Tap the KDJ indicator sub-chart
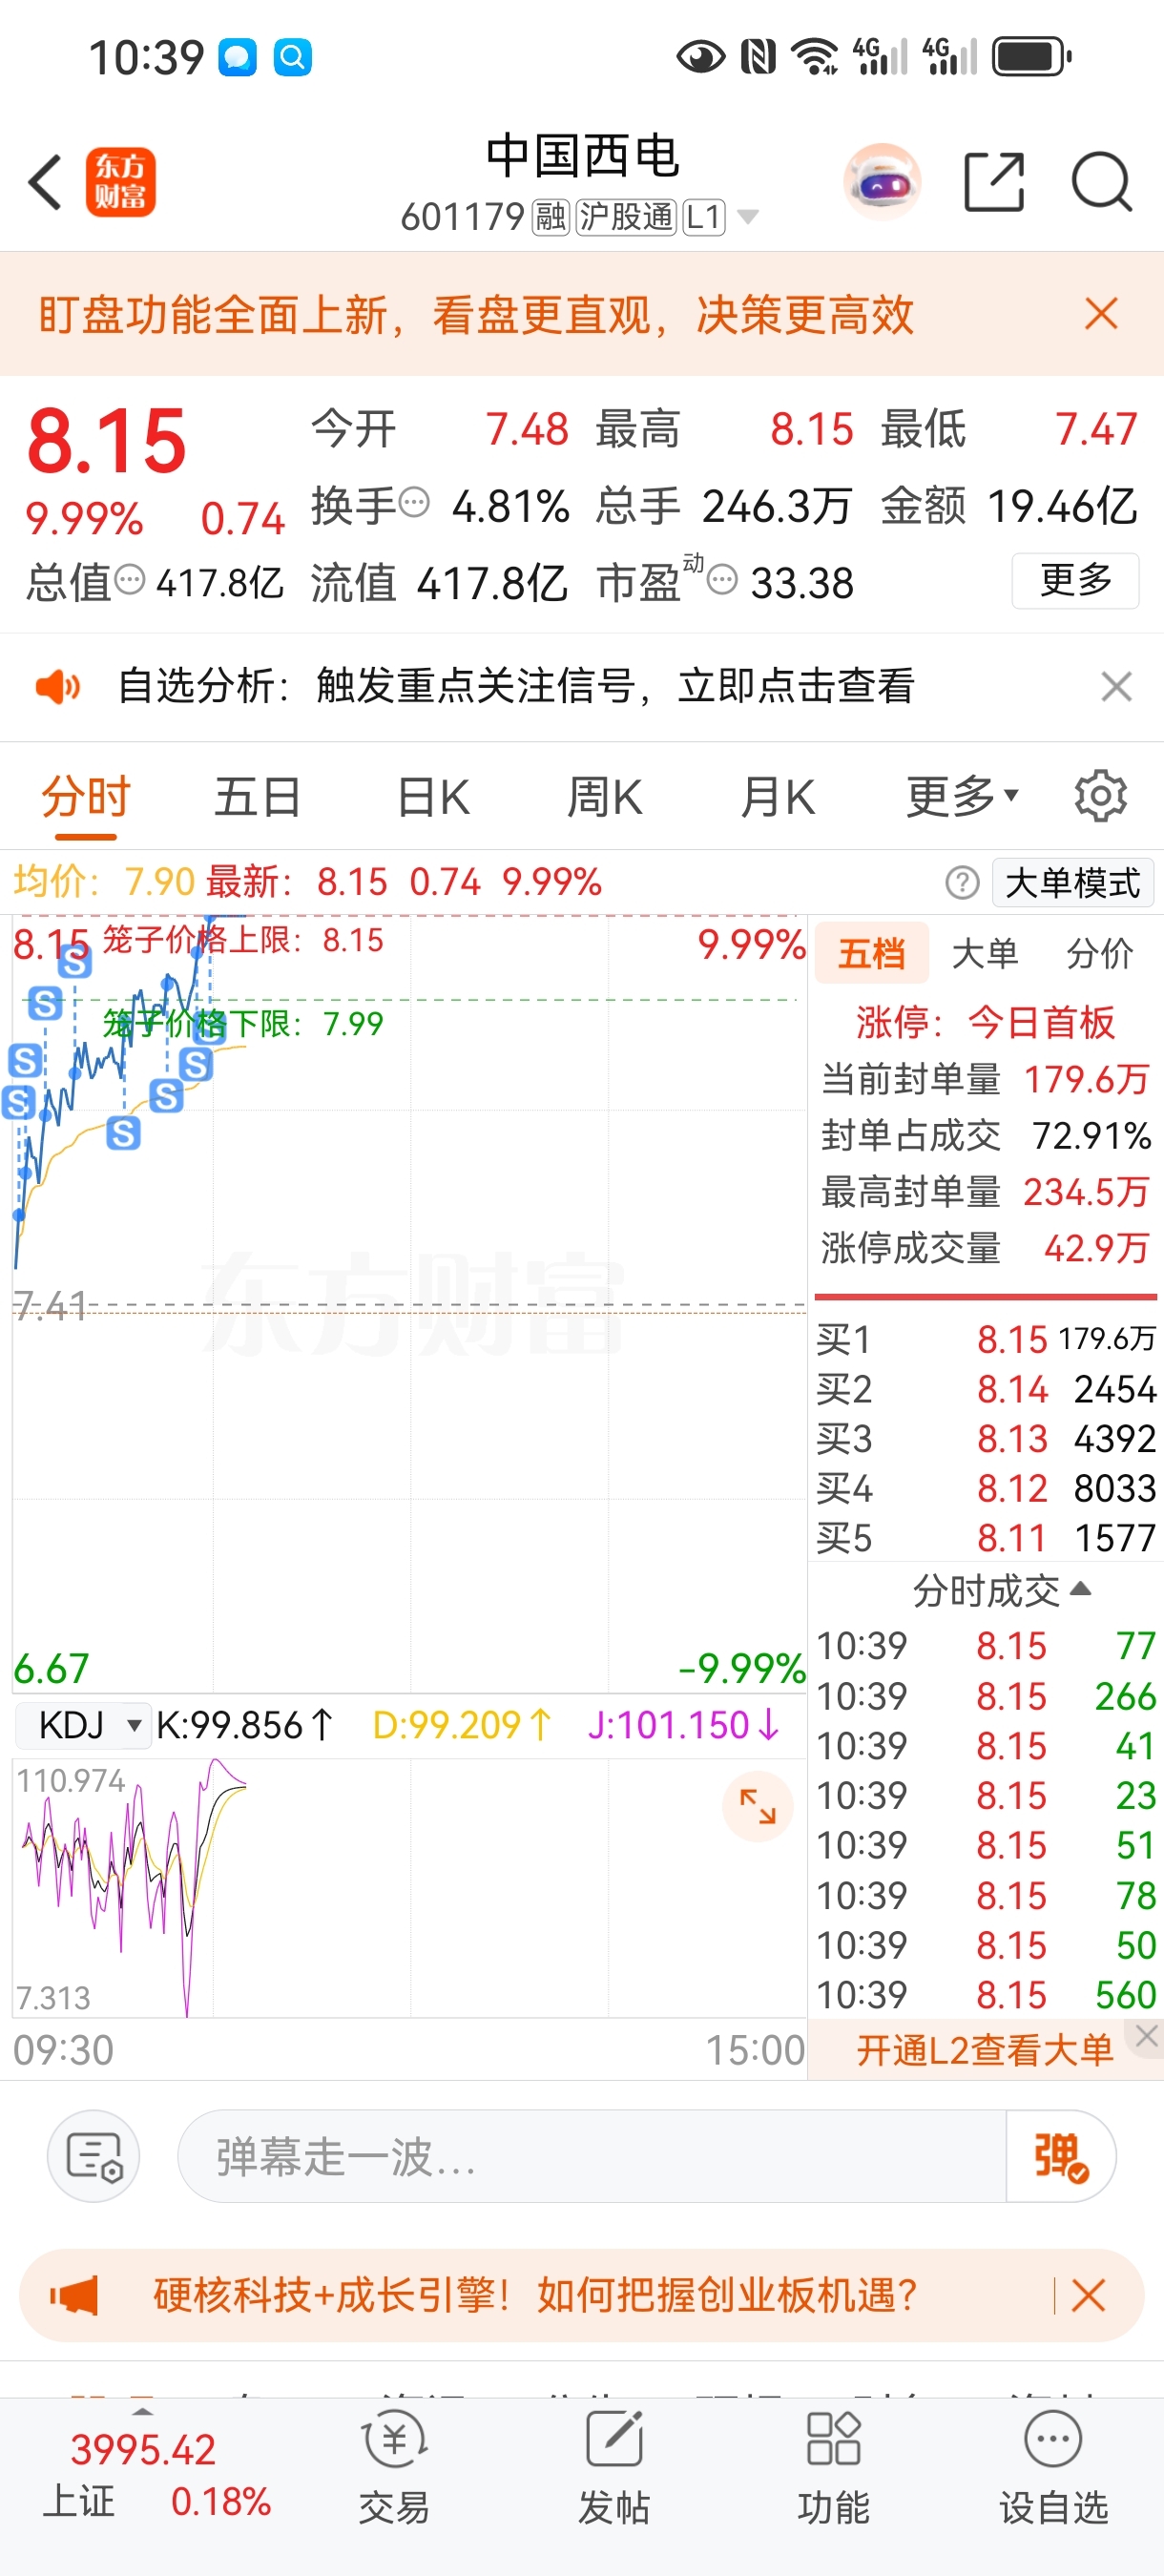 pyautogui.click(x=409, y=1888)
